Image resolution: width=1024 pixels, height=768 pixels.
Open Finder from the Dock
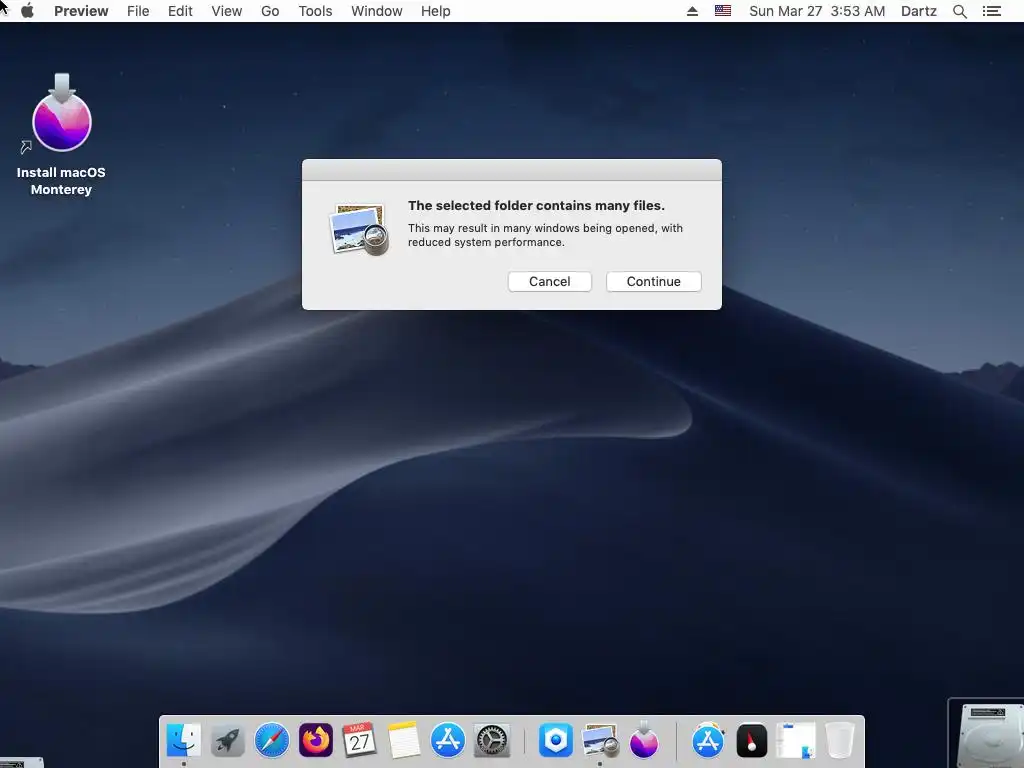tap(184, 740)
